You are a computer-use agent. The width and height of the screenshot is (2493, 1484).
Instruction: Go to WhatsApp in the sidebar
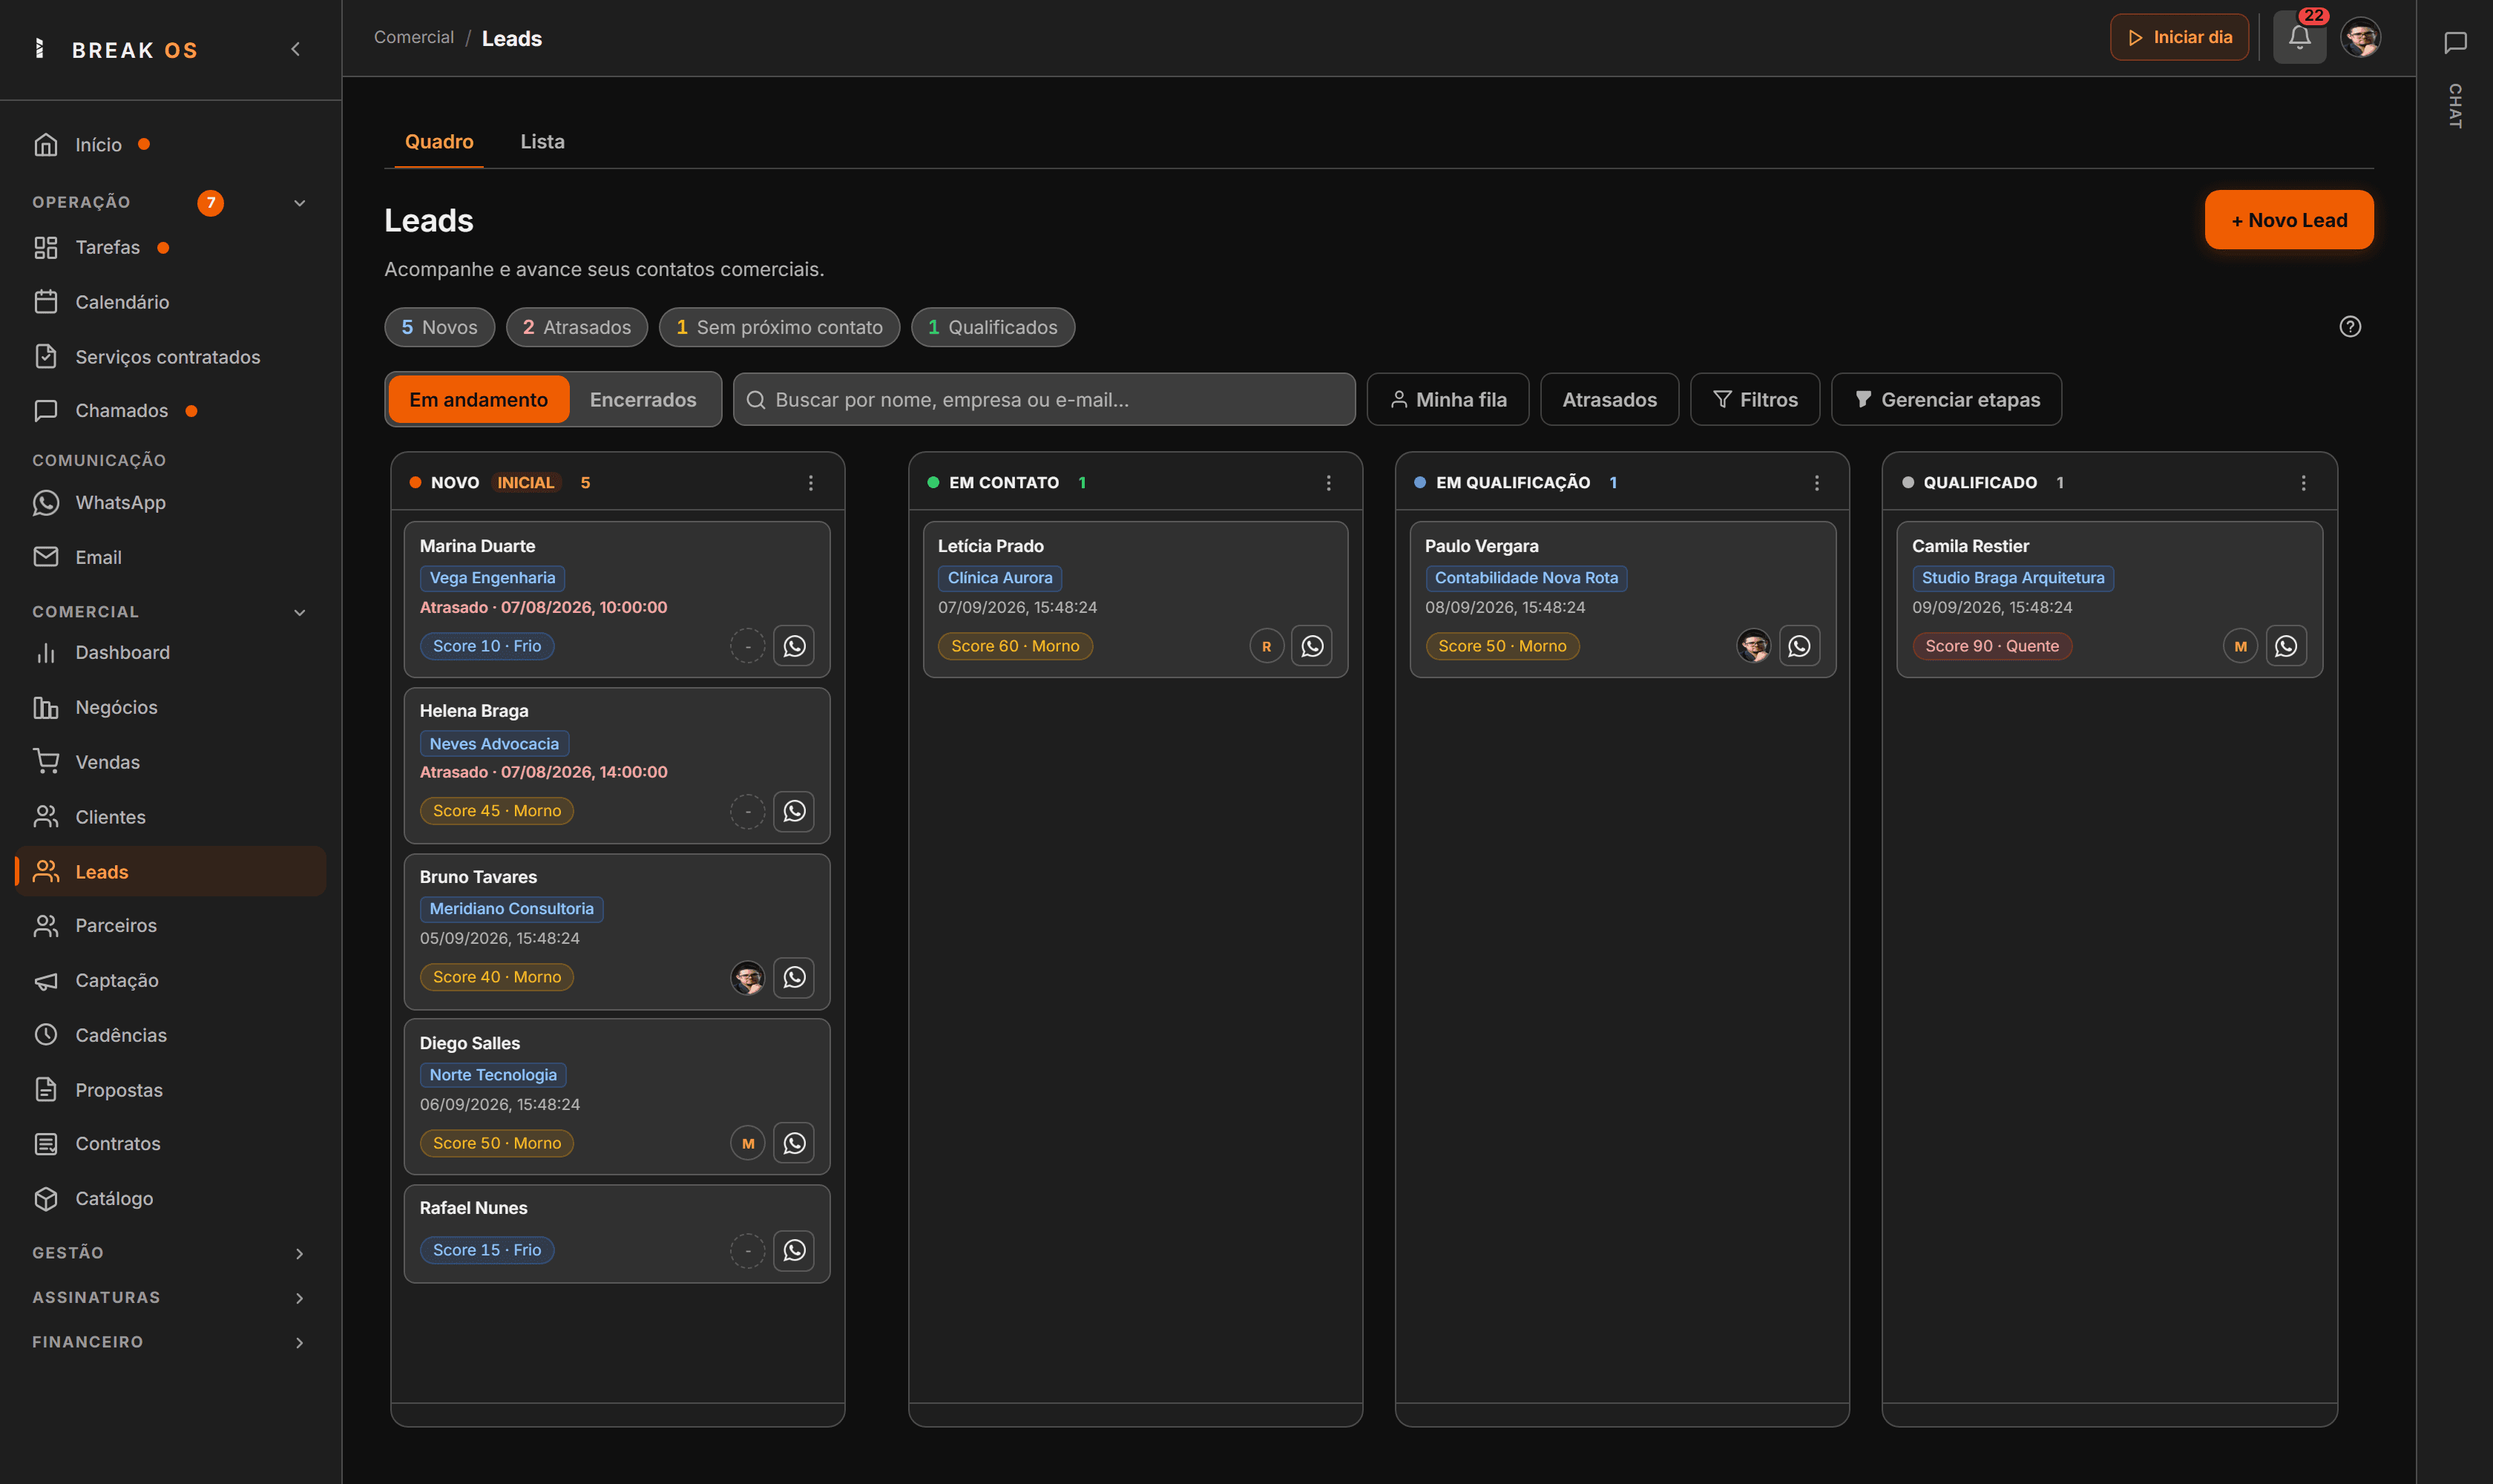(170, 503)
